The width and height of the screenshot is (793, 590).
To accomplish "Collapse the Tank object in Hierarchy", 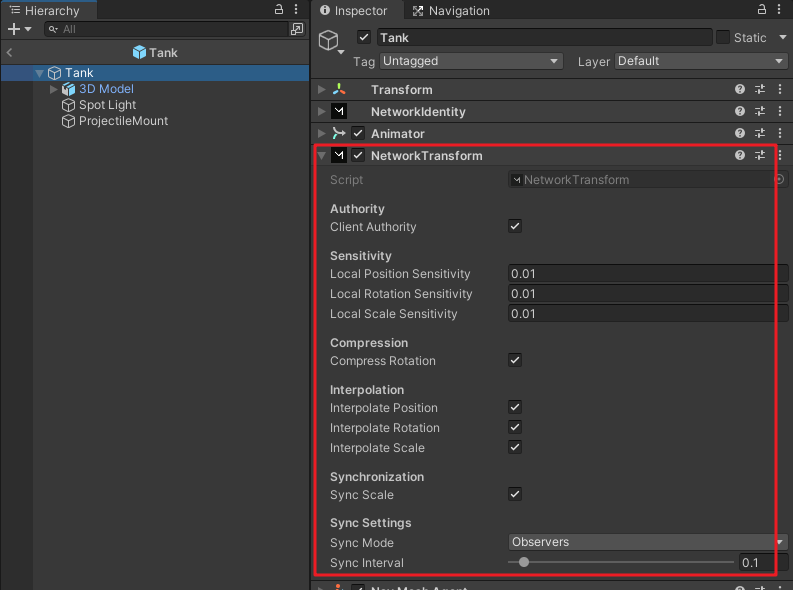I will pyautogui.click(x=39, y=73).
